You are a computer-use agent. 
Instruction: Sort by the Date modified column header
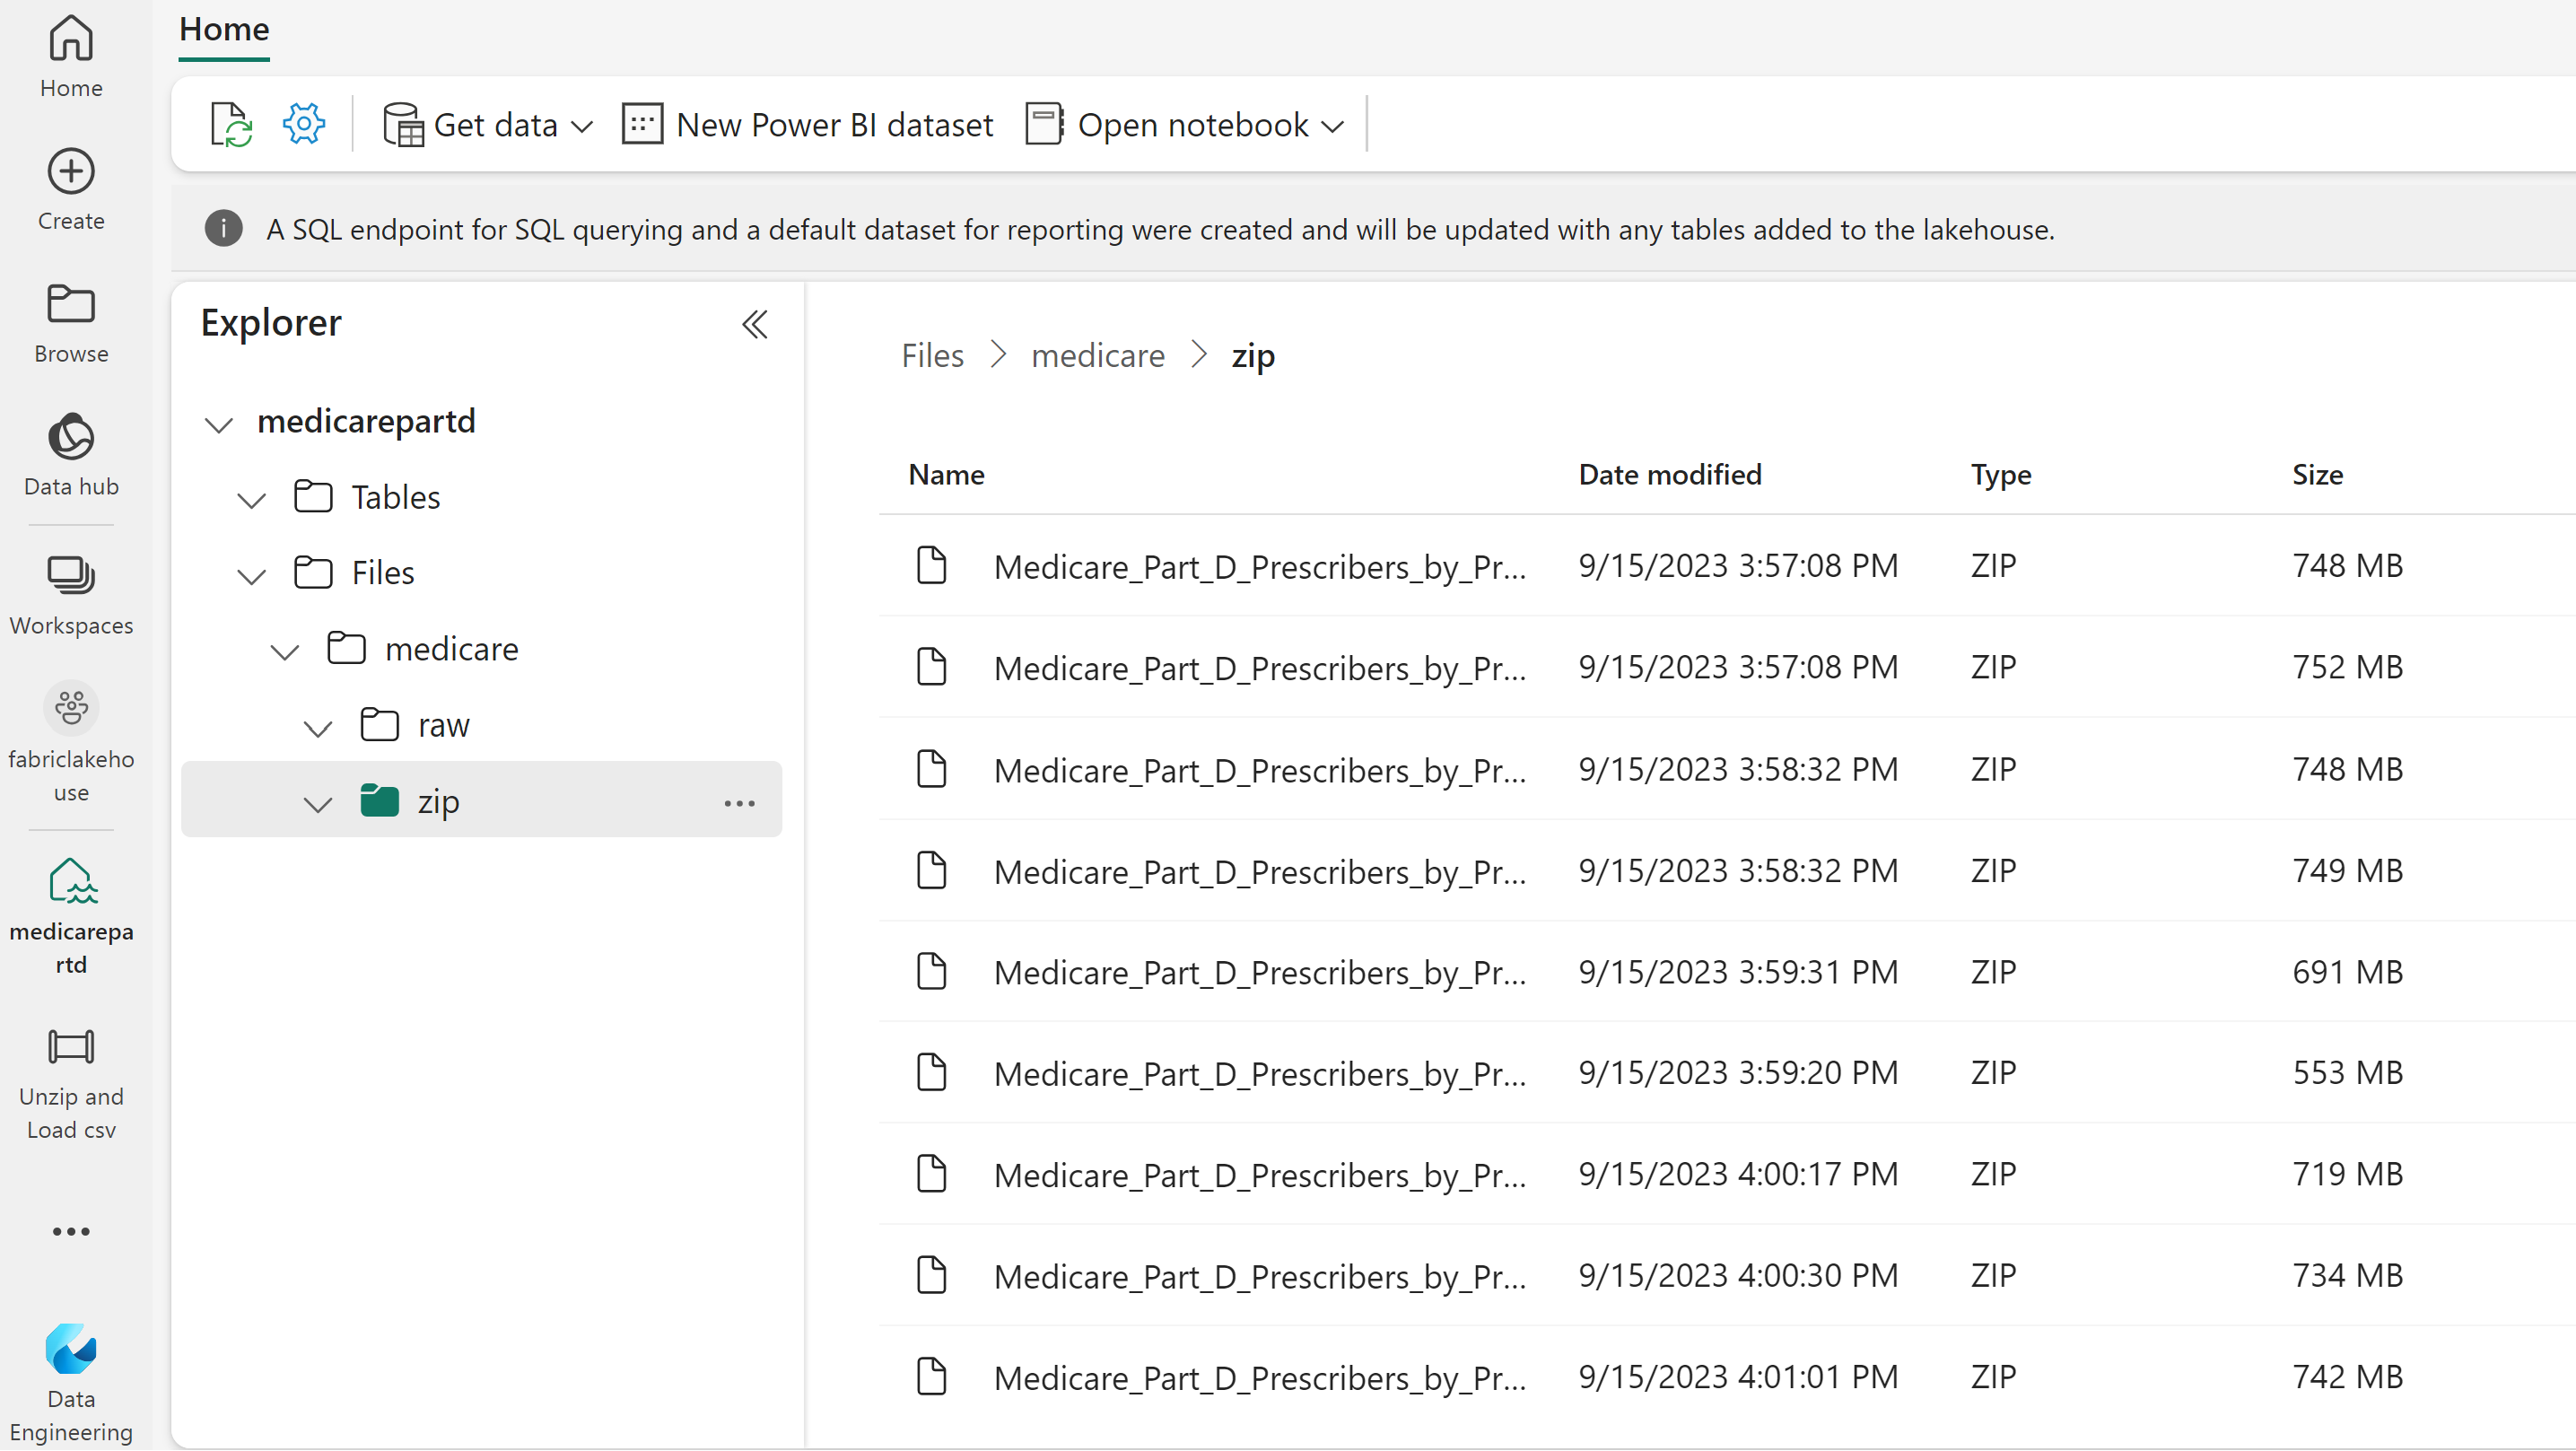(1670, 475)
